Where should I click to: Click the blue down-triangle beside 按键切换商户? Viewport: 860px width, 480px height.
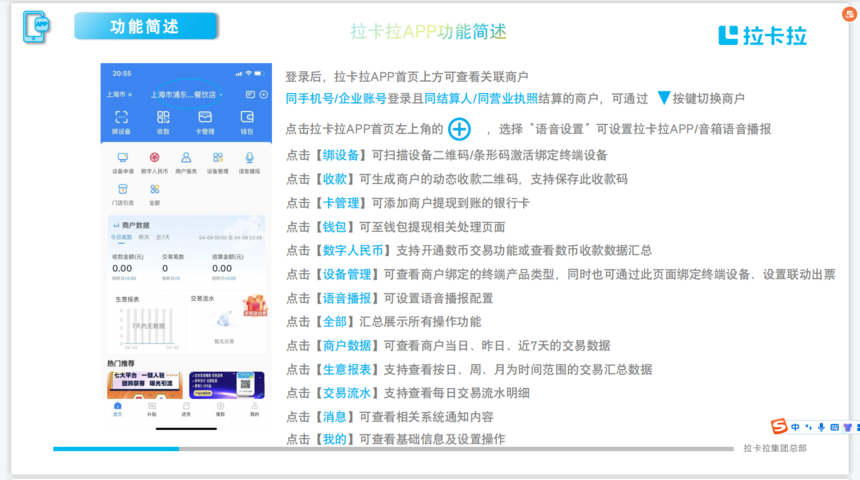click(664, 98)
